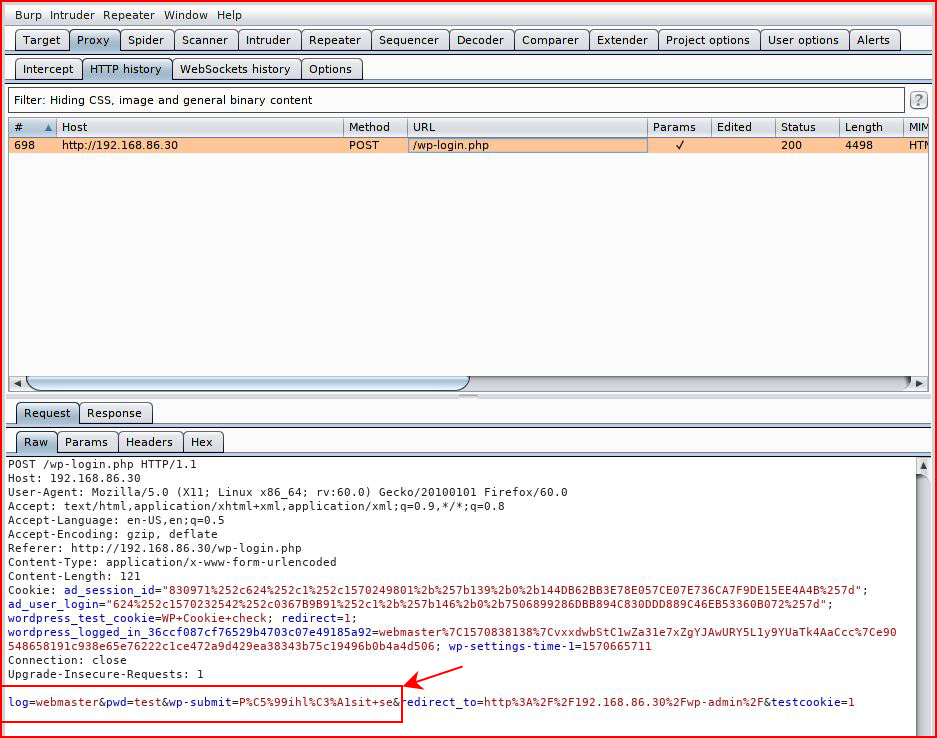The height and width of the screenshot is (738, 937).
Task: Select history row number 698
Action: pyautogui.click(x=468, y=145)
